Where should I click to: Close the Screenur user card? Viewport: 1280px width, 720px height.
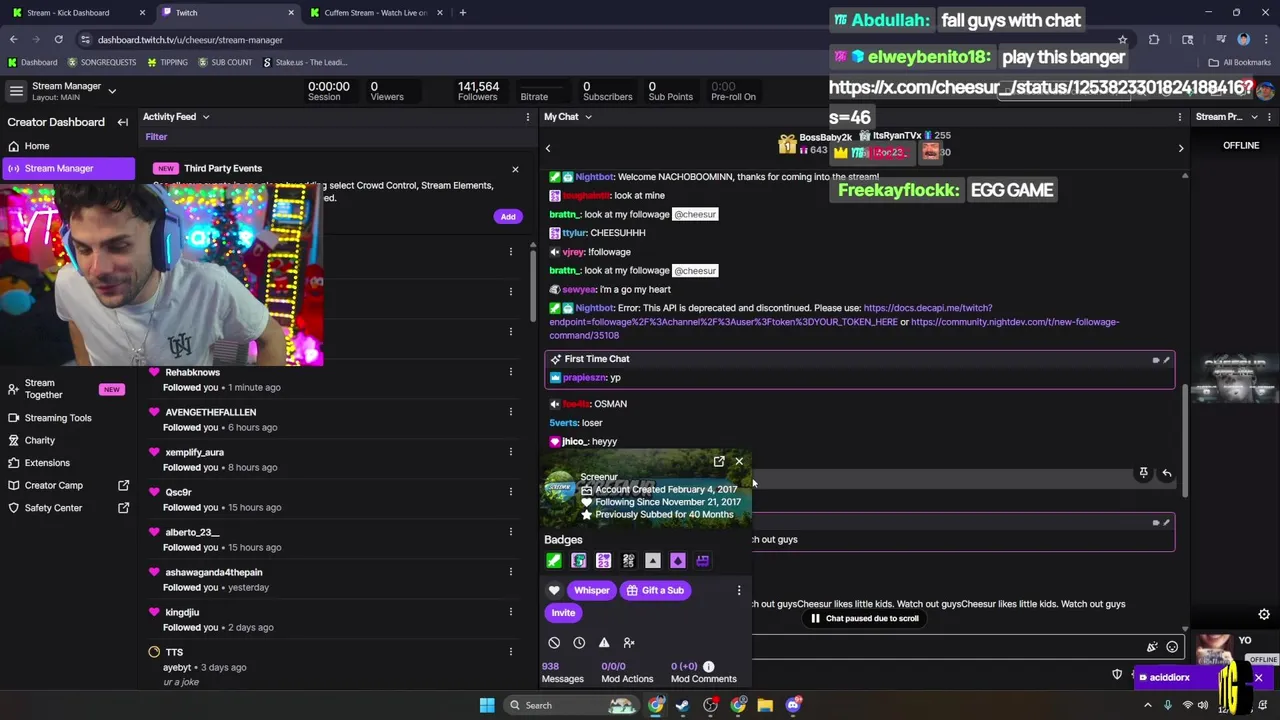pyautogui.click(x=739, y=461)
